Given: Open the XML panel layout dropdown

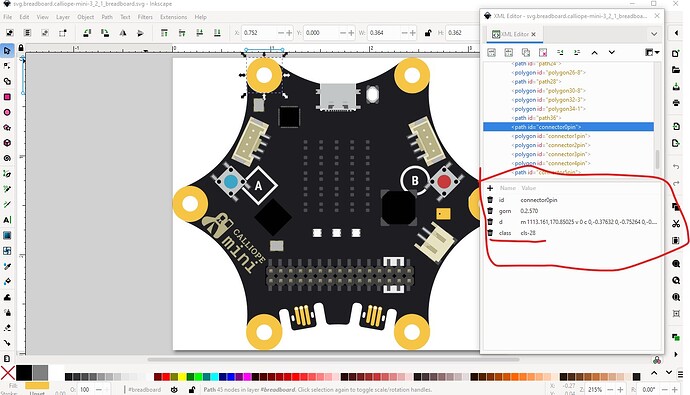Looking at the screenshot, I should click(652, 52).
